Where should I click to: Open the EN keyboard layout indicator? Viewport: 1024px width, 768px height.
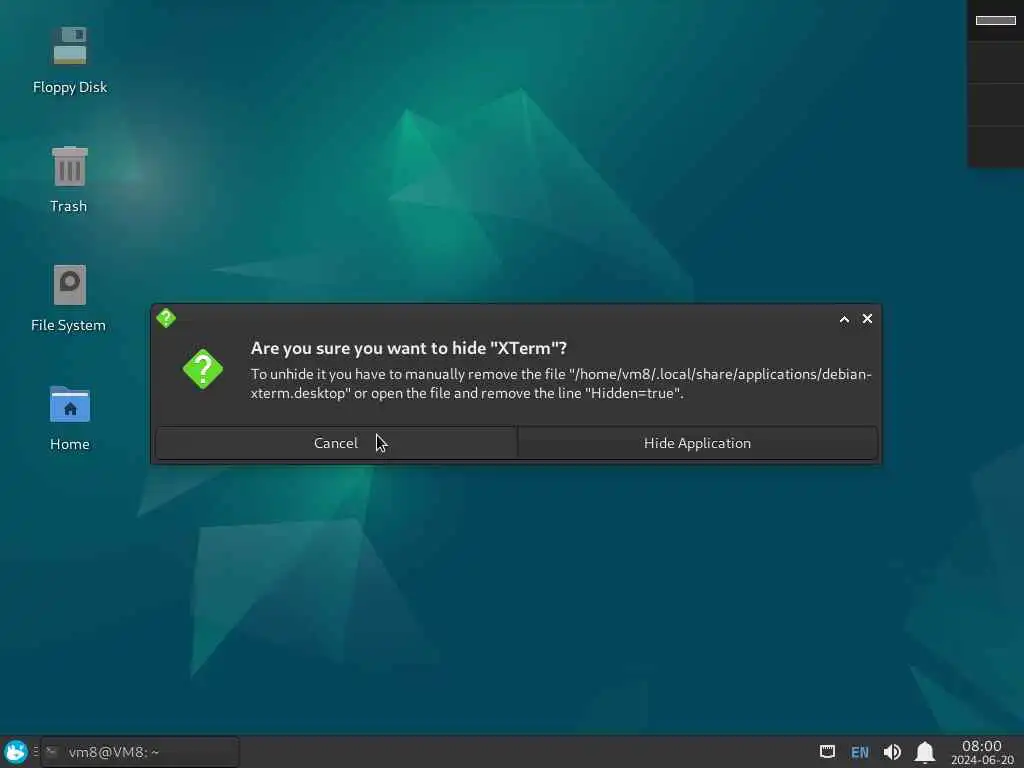pos(859,752)
